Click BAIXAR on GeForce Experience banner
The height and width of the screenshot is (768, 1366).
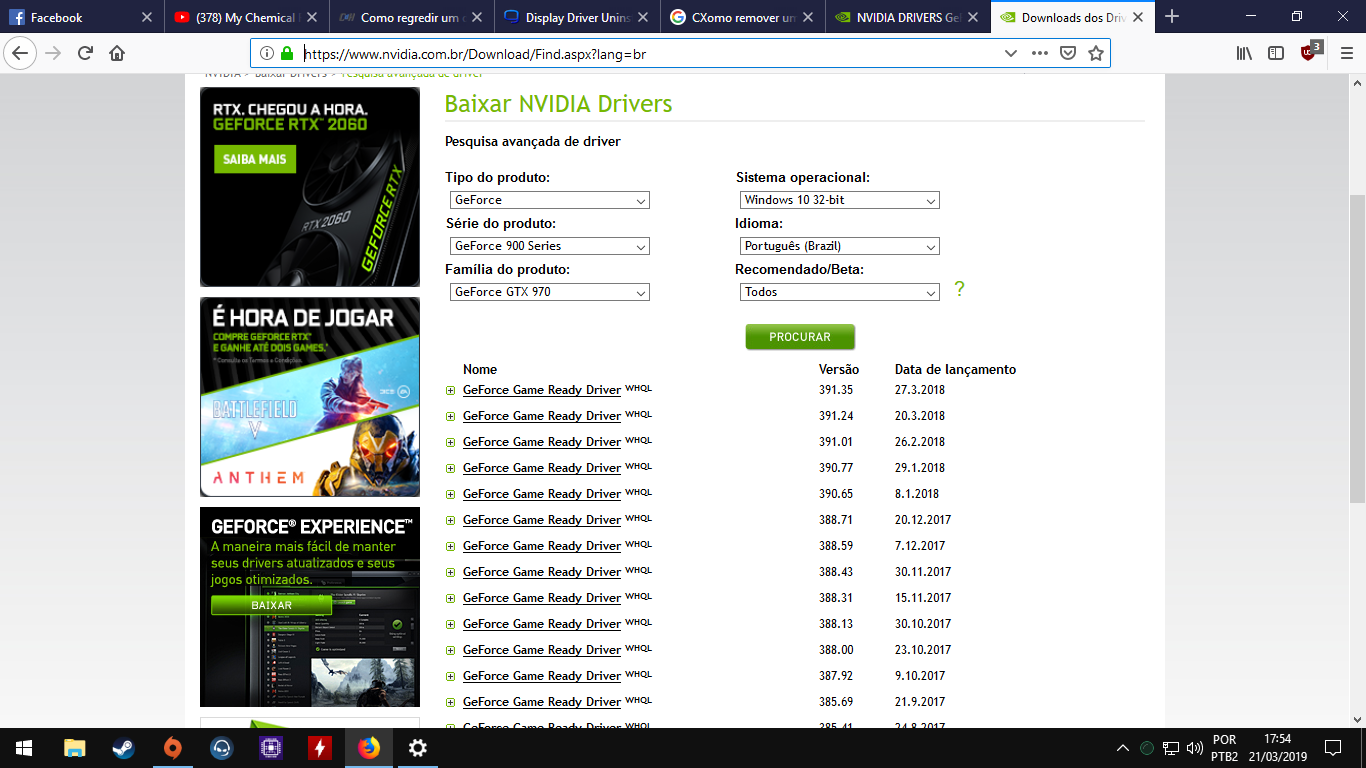(x=271, y=605)
